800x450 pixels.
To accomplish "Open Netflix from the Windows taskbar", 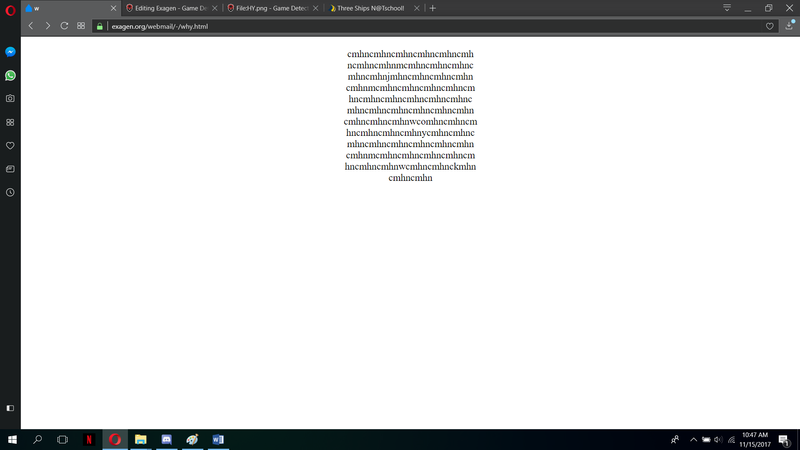I will click(x=88, y=439).
